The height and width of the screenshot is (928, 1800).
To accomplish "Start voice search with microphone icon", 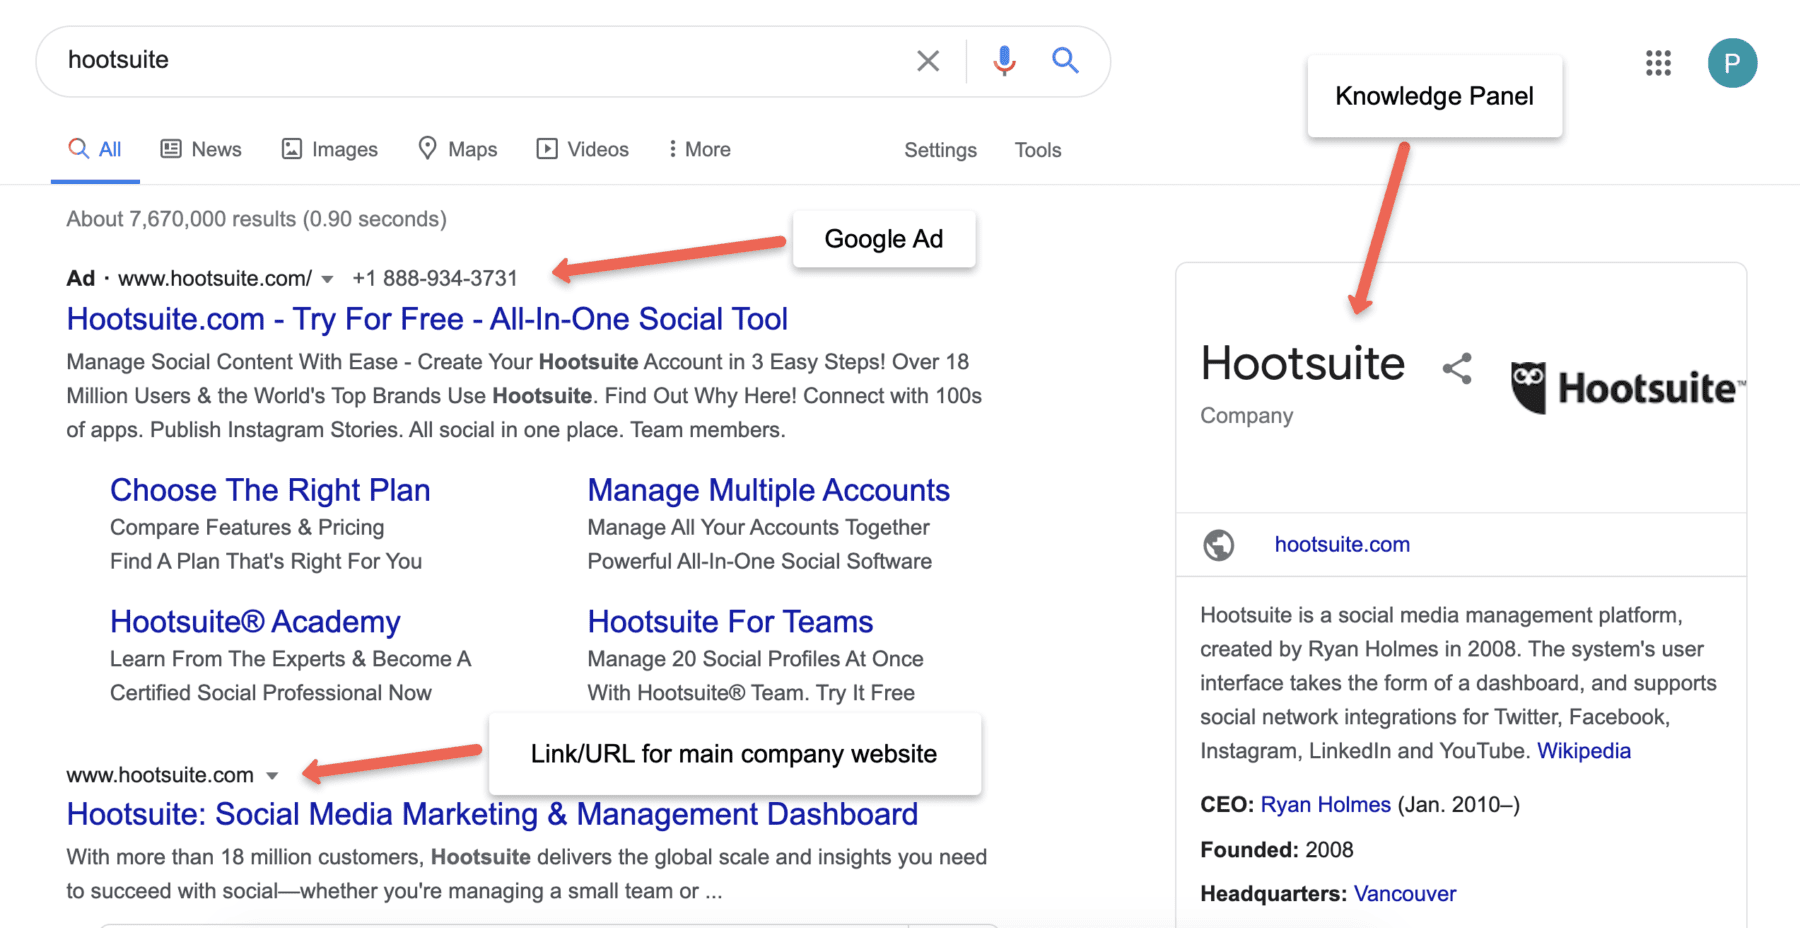I will (x=1004, y=61).
